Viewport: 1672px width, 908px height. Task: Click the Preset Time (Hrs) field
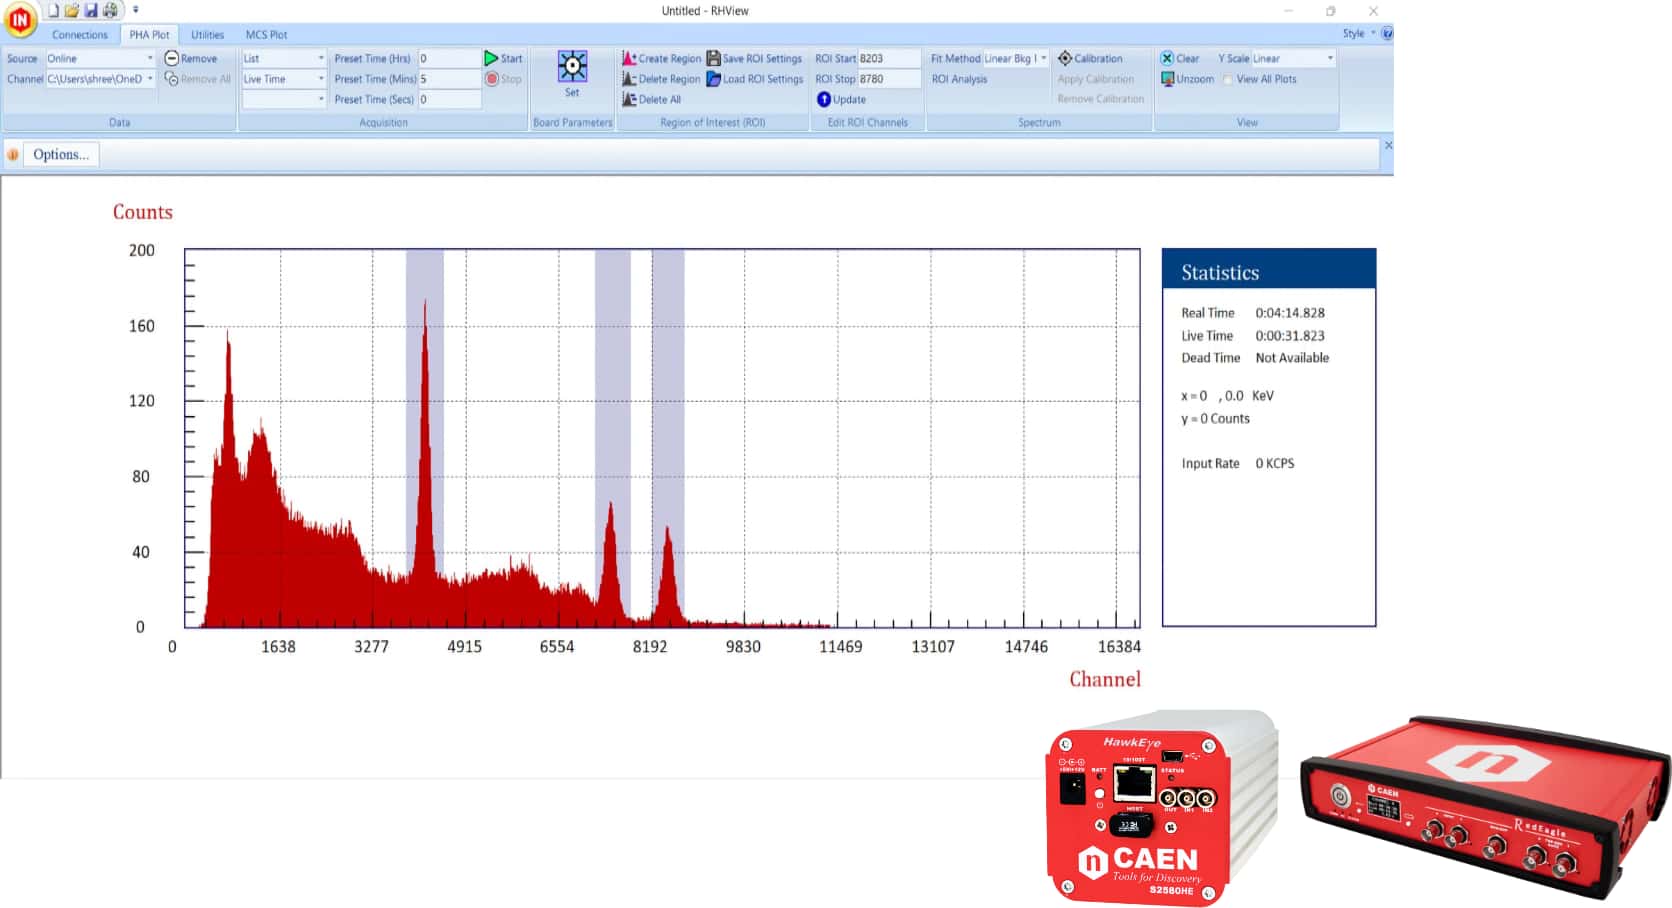coord(449,58)
